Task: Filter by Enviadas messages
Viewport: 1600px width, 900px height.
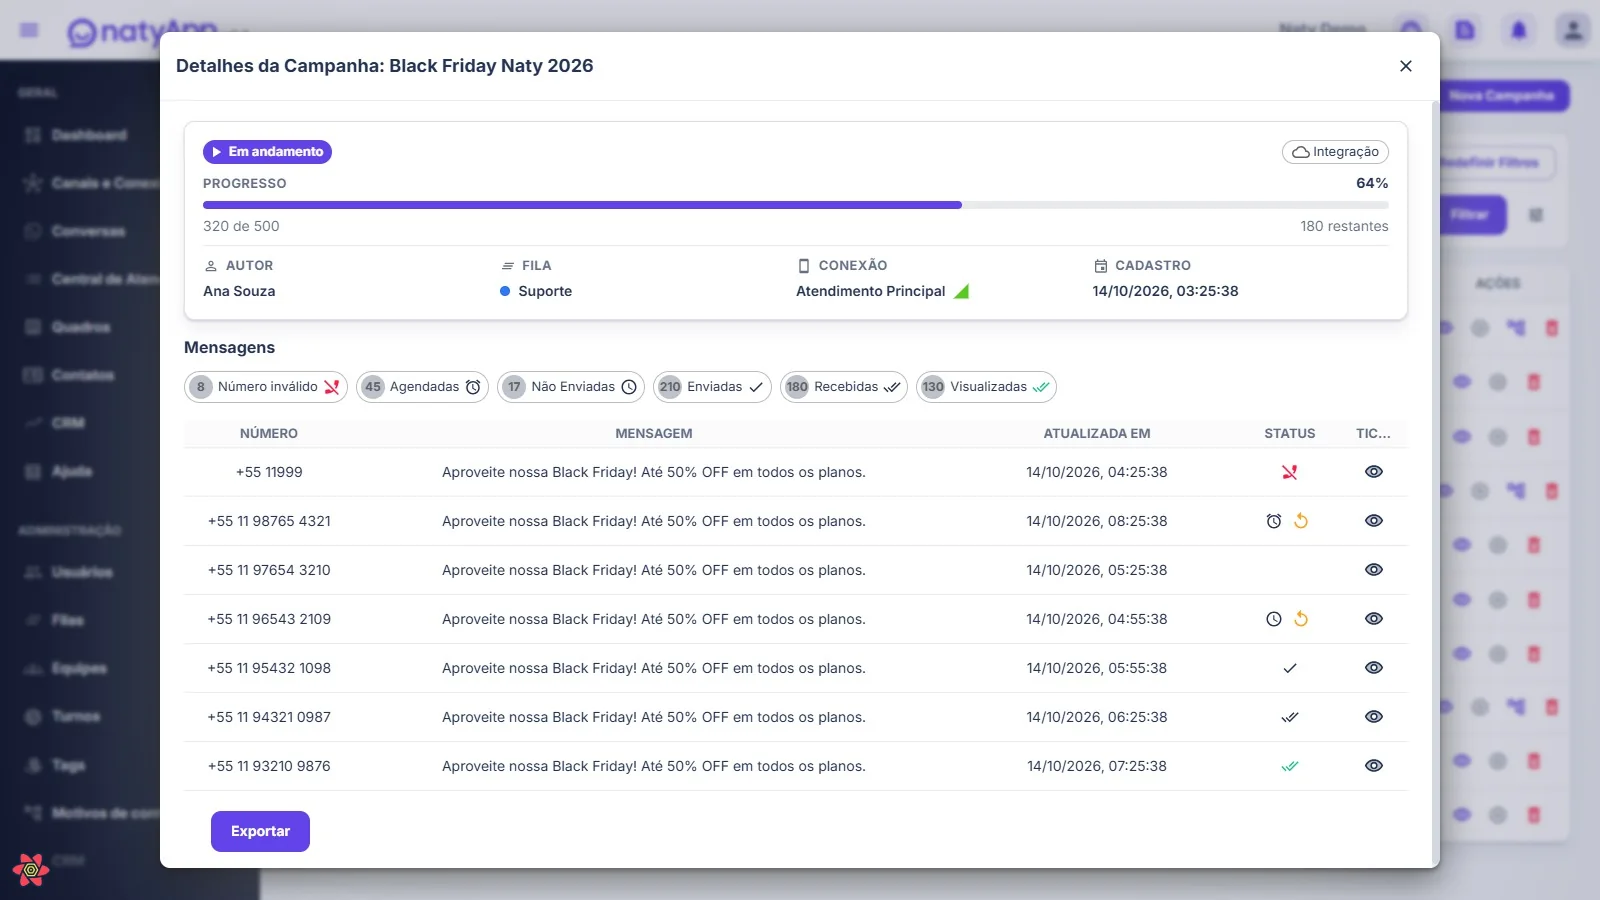Action: coord(712,387)
